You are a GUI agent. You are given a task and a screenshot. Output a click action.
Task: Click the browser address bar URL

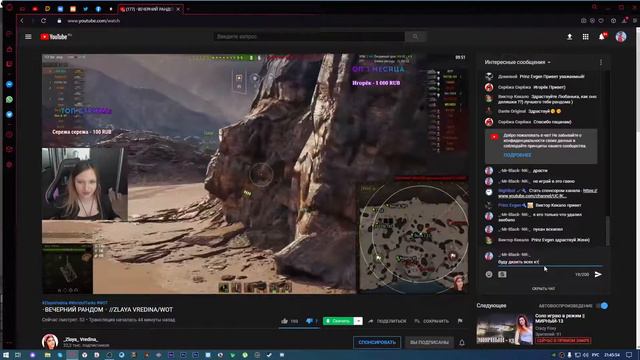(93, 21)
